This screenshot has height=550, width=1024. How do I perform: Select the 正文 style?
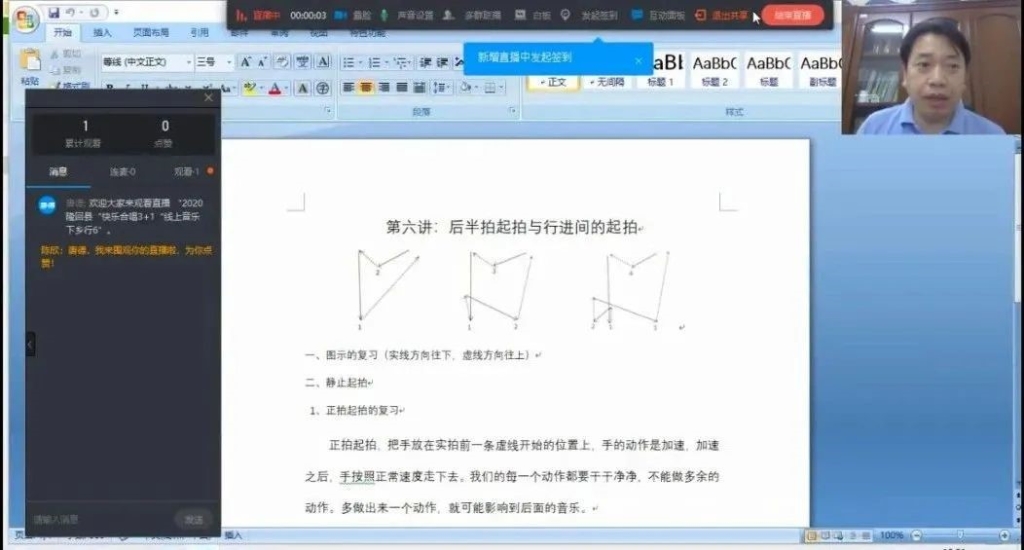coord(553,82)
